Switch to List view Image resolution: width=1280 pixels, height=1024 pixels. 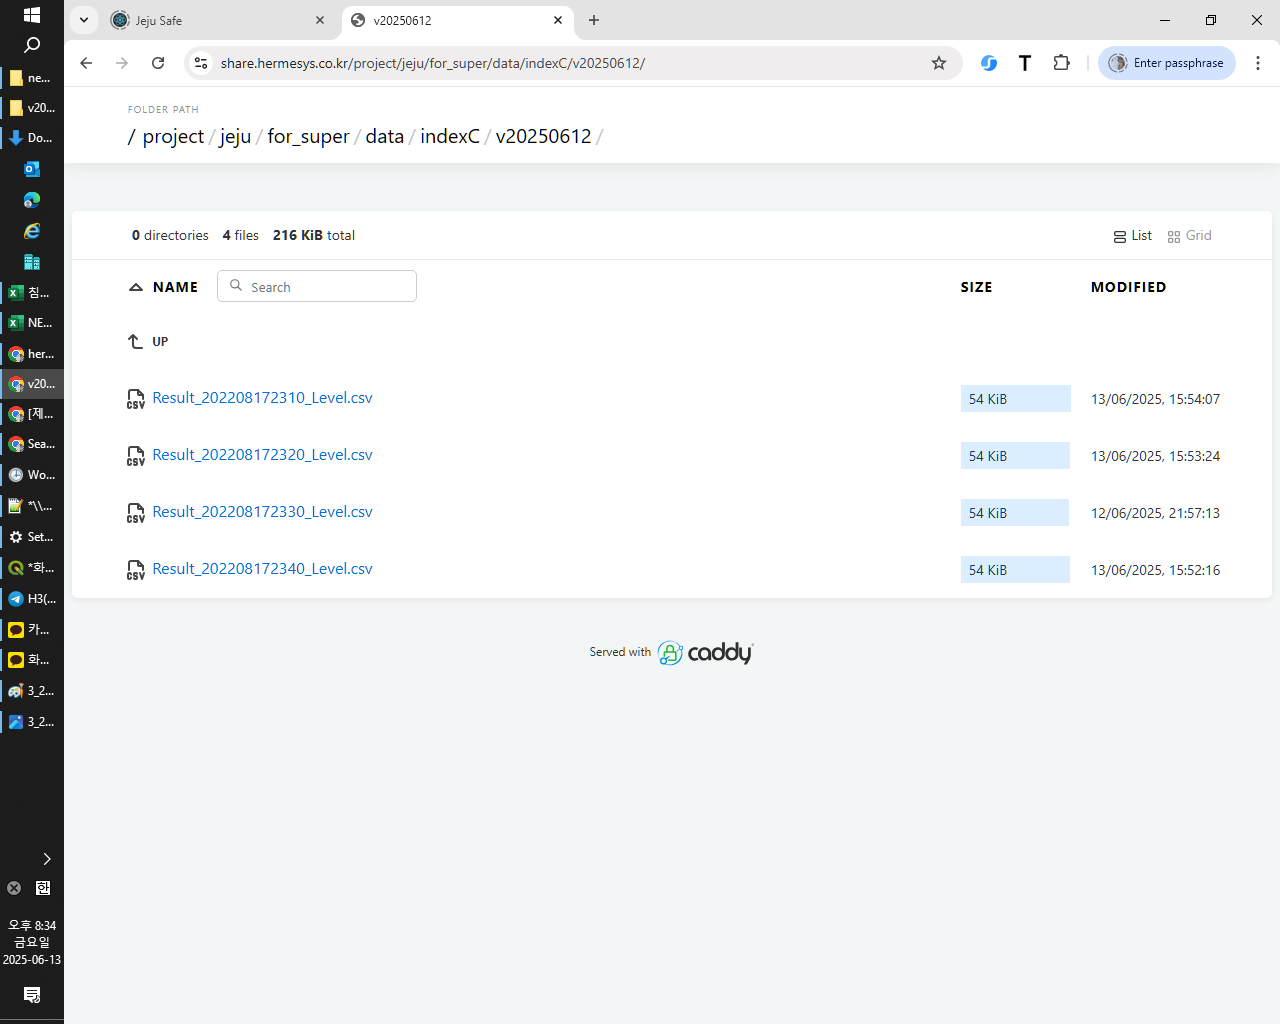click(1132, 236)
